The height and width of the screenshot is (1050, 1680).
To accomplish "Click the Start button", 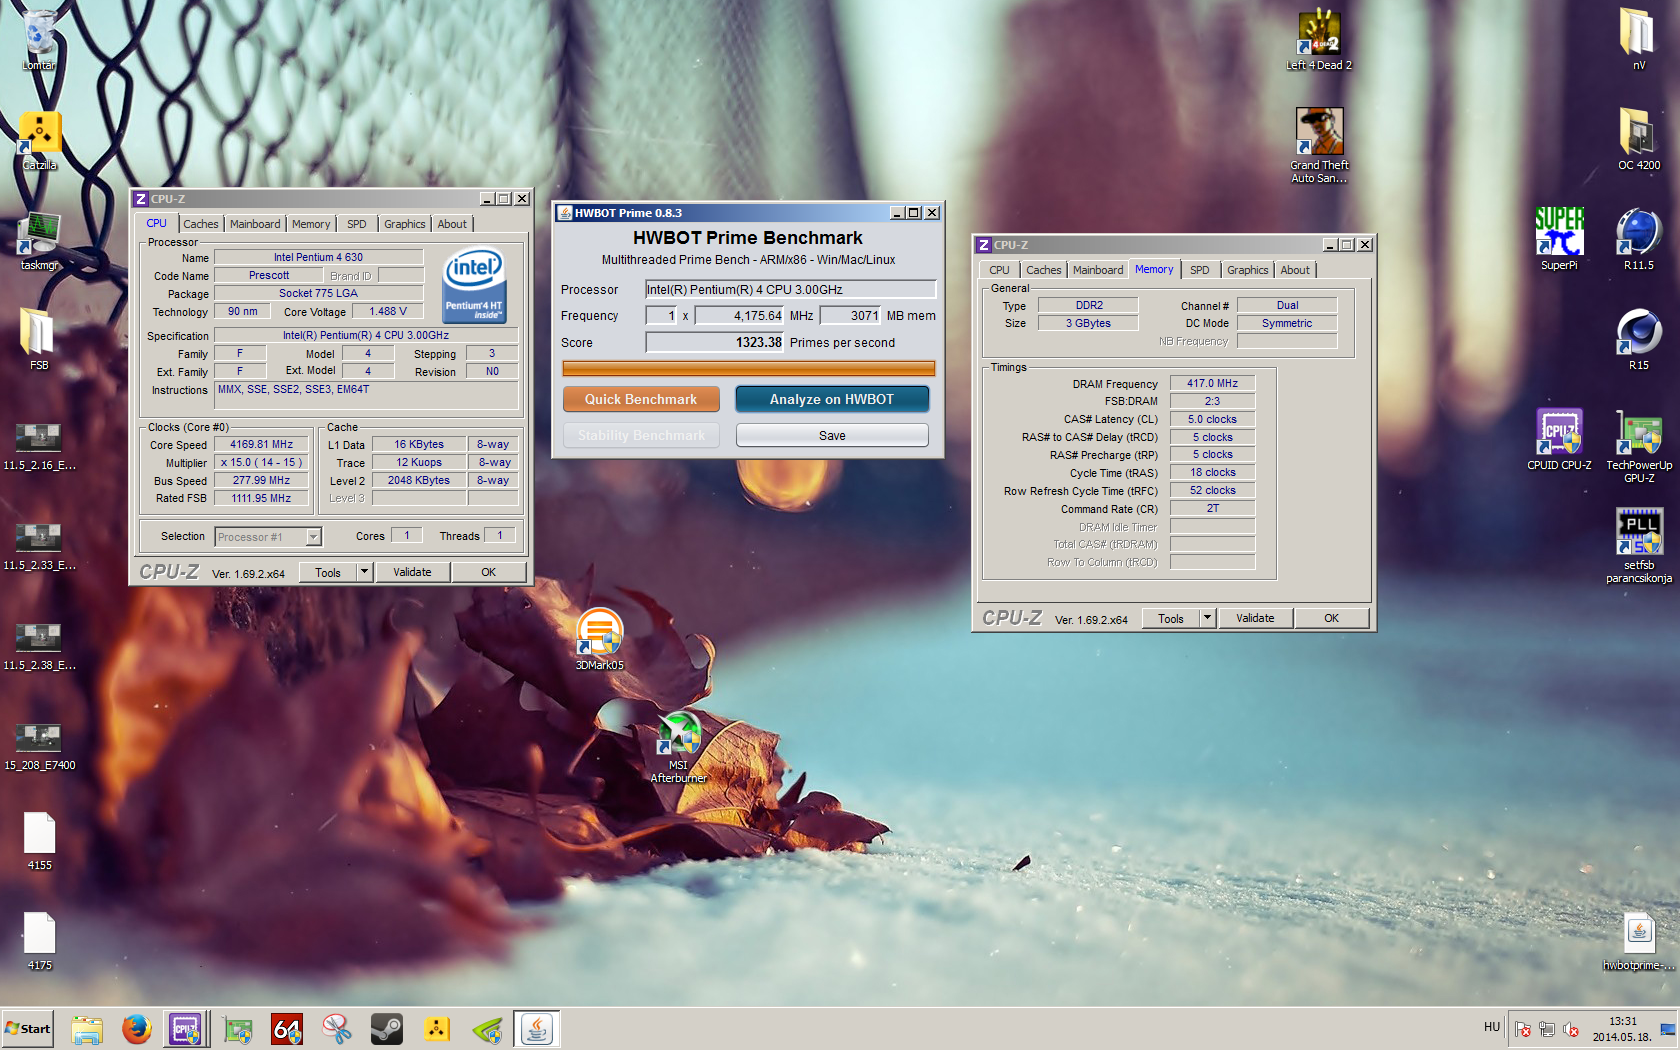I will click(x=28, y=1029).
